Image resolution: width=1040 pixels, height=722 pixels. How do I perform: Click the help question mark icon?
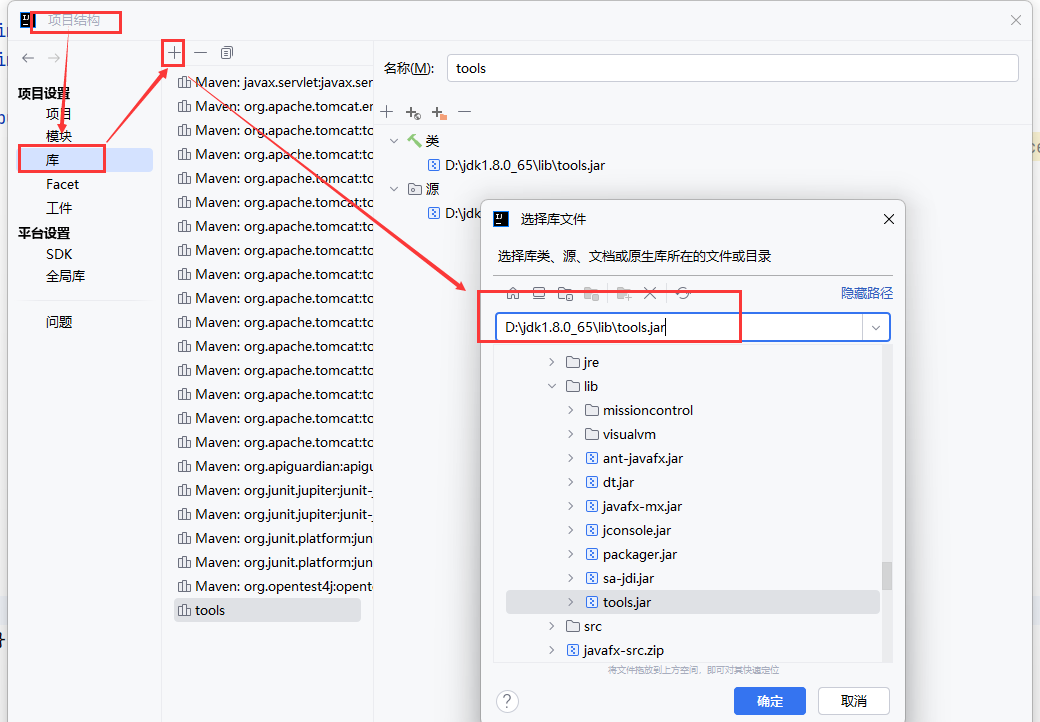click(x=508, y=701)
